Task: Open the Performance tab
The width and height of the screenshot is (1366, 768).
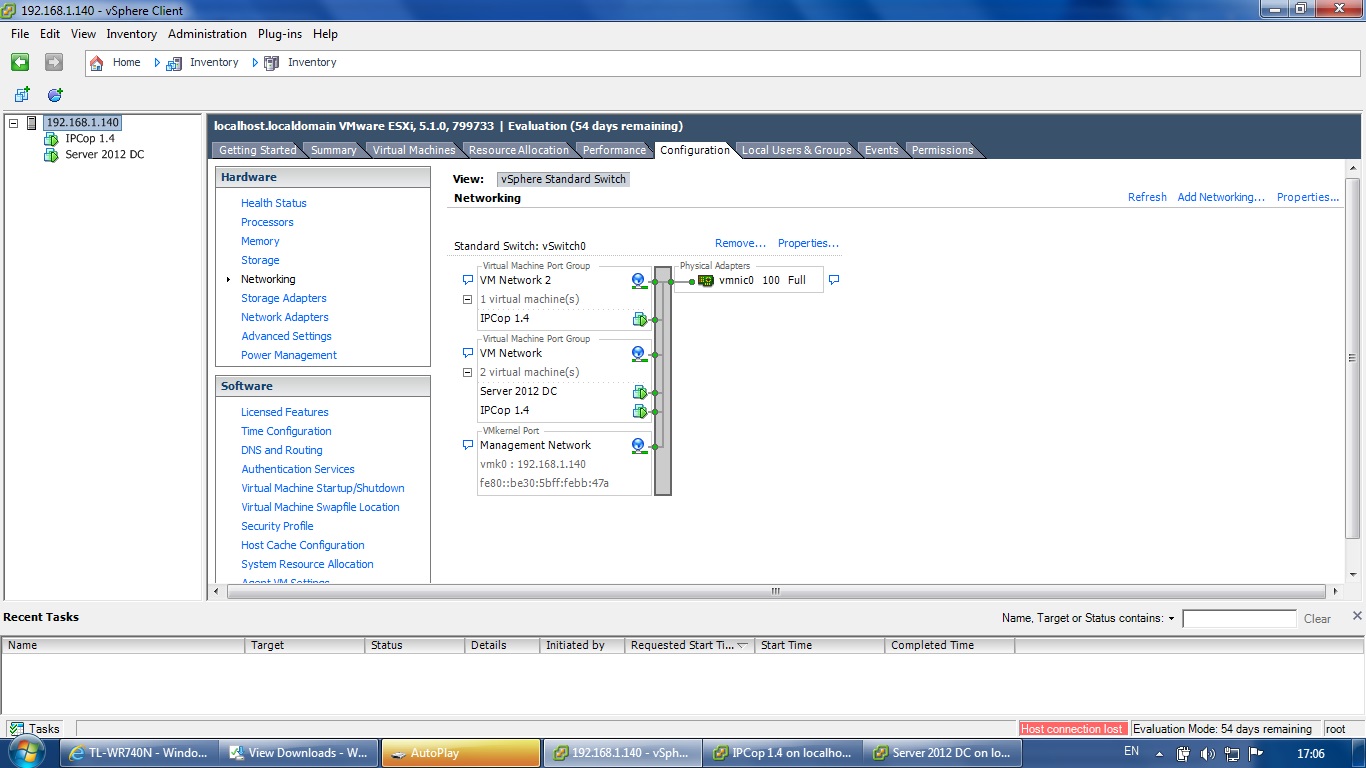Action: [x=614, y=150]
